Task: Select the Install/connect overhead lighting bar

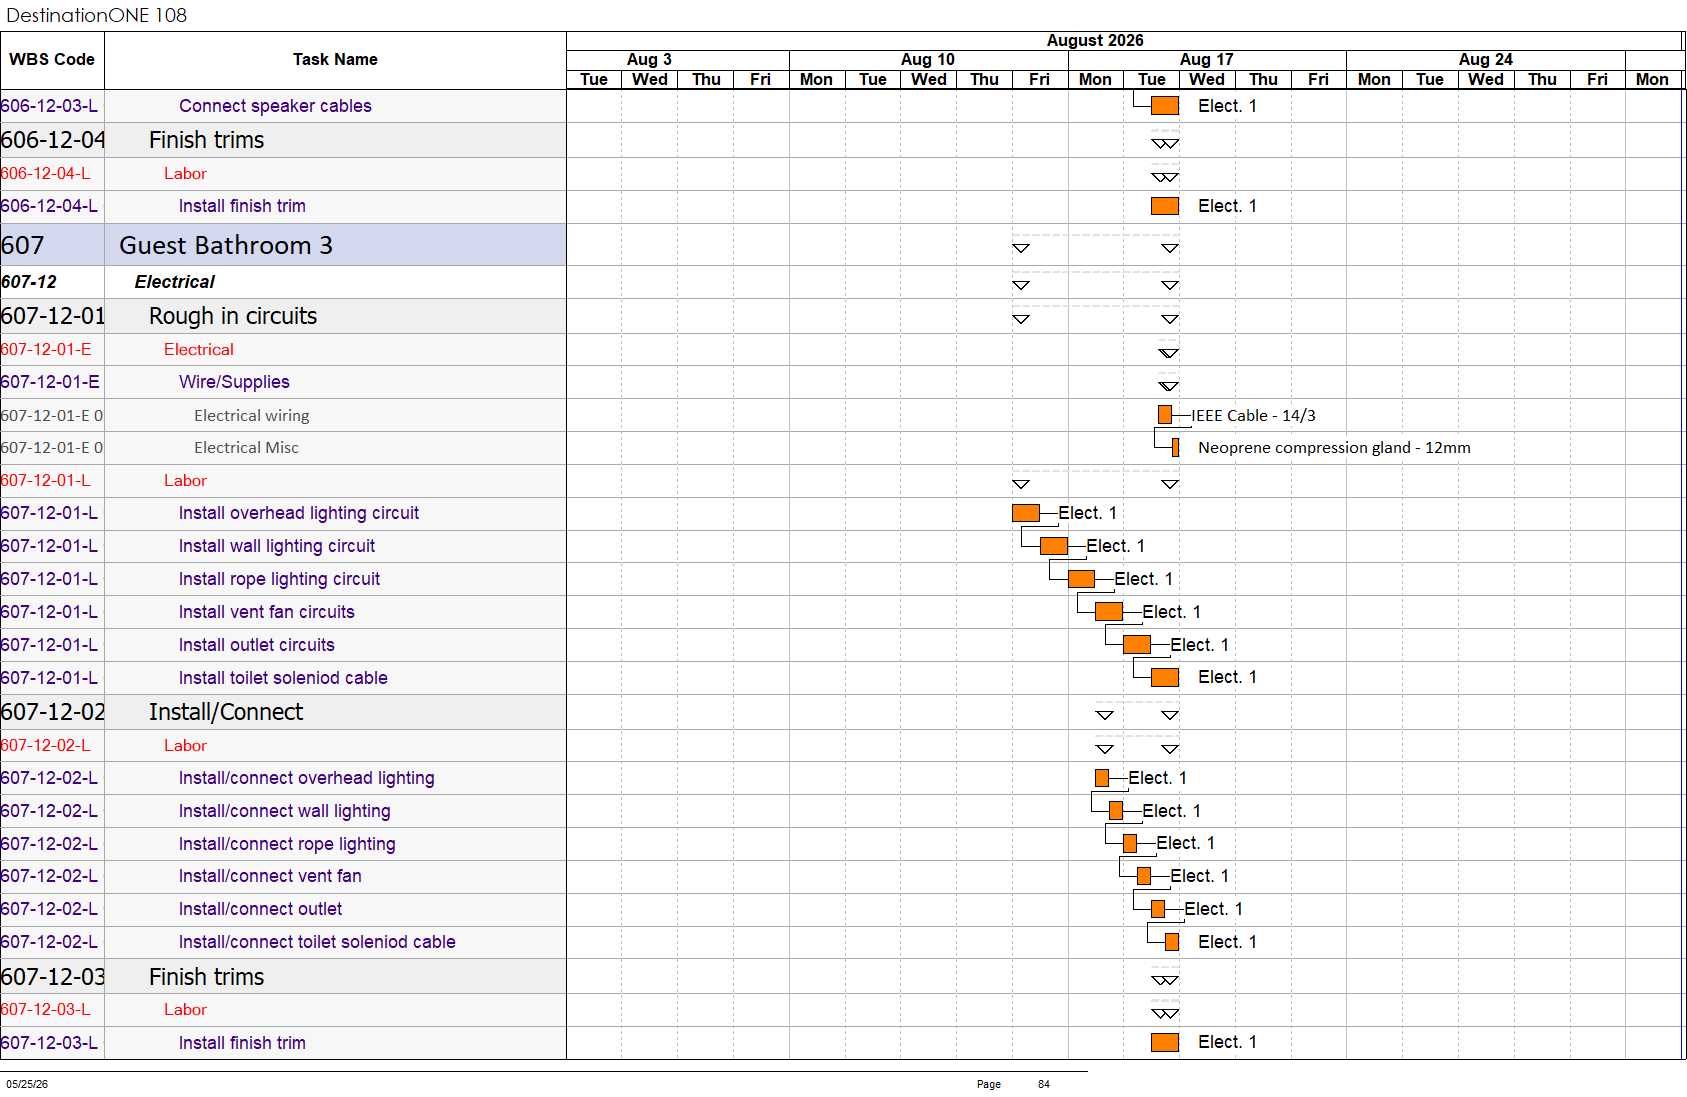Action: coord(1102,778)
